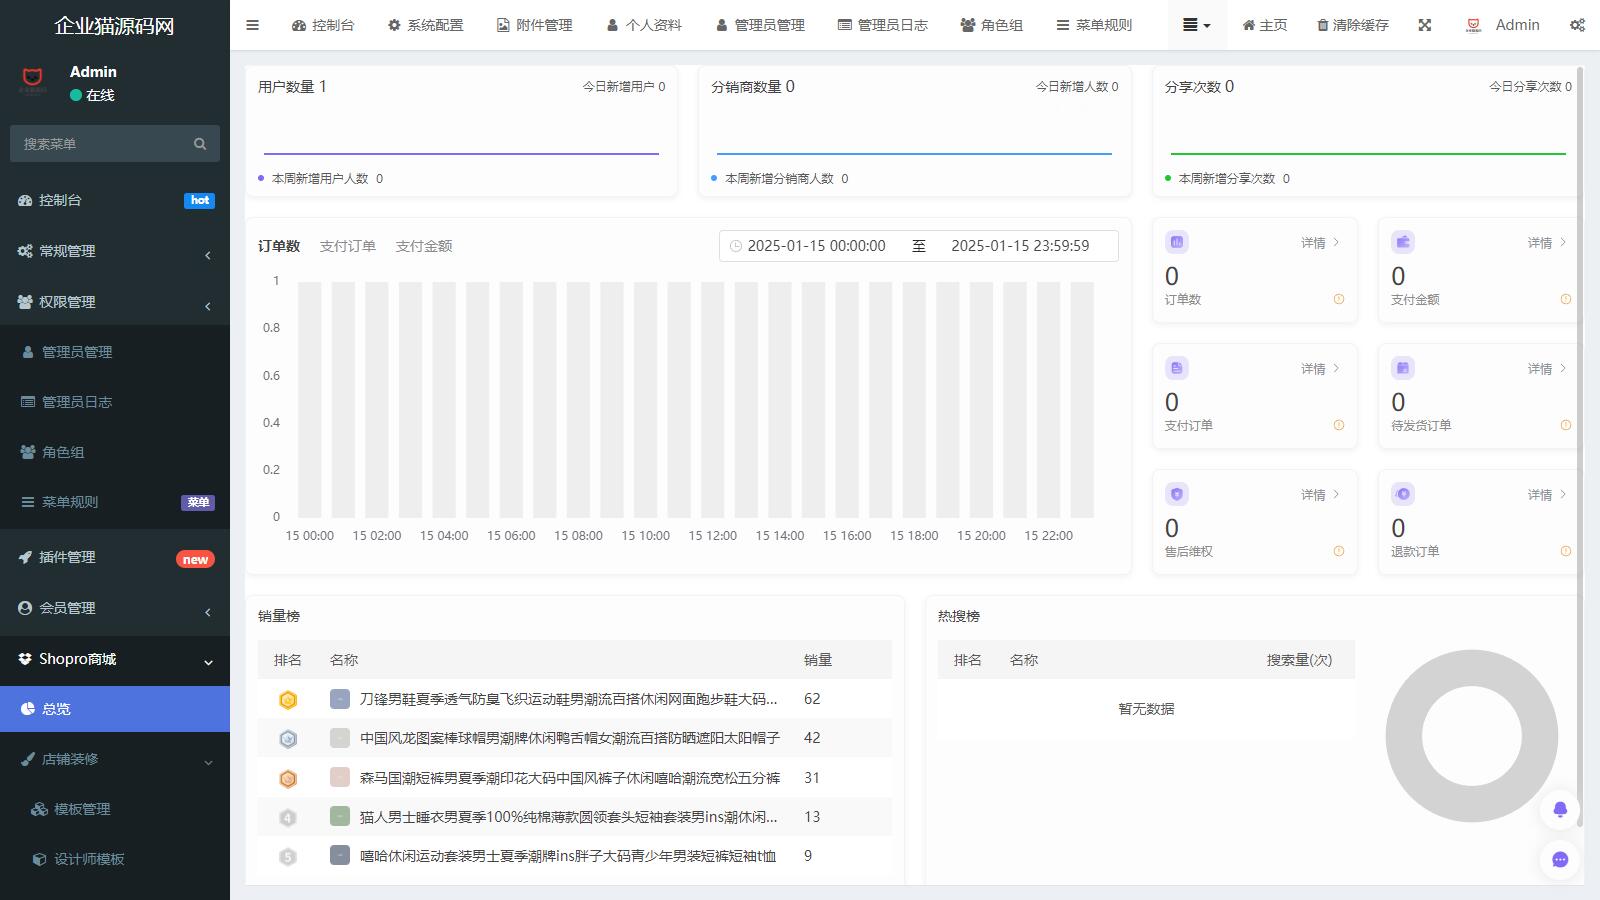1600x900 pixels.
Task: Click the 清除缓存 clear cache icon
Action: (x=1352, y=25)
